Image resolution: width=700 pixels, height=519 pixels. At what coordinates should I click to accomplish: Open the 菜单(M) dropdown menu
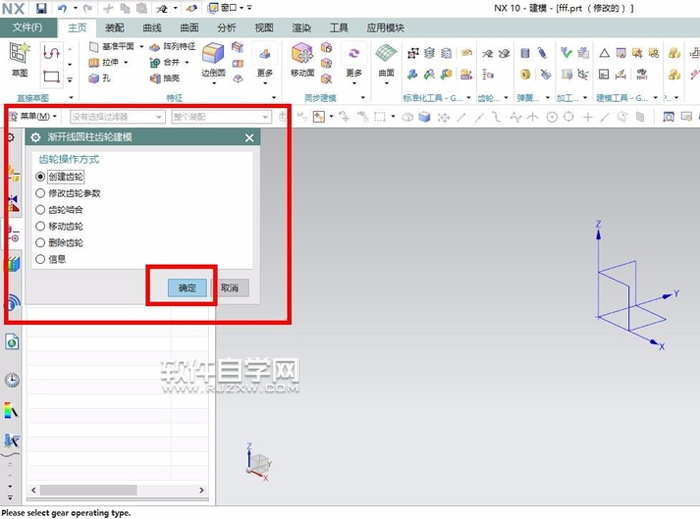pyautogui.click(x=34, y=117)
